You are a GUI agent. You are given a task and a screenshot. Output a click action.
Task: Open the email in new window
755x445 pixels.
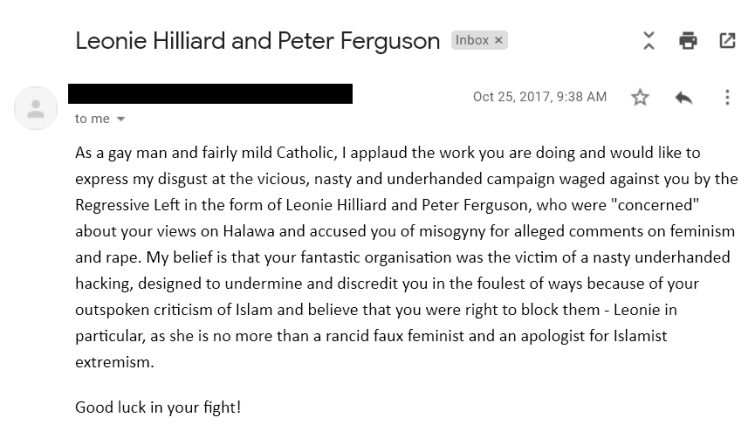point(726,41)
